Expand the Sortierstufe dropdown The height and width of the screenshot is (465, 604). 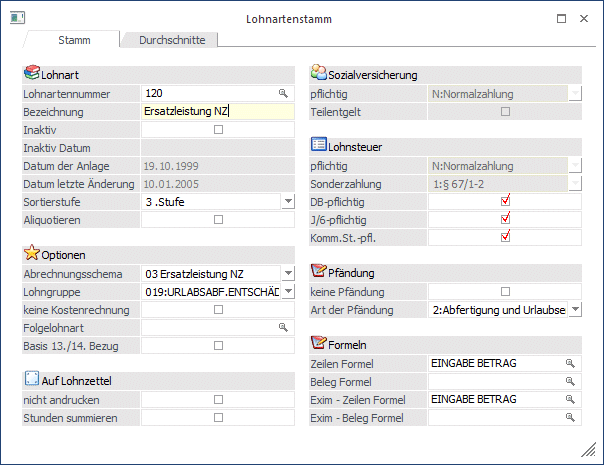point(288,201)
